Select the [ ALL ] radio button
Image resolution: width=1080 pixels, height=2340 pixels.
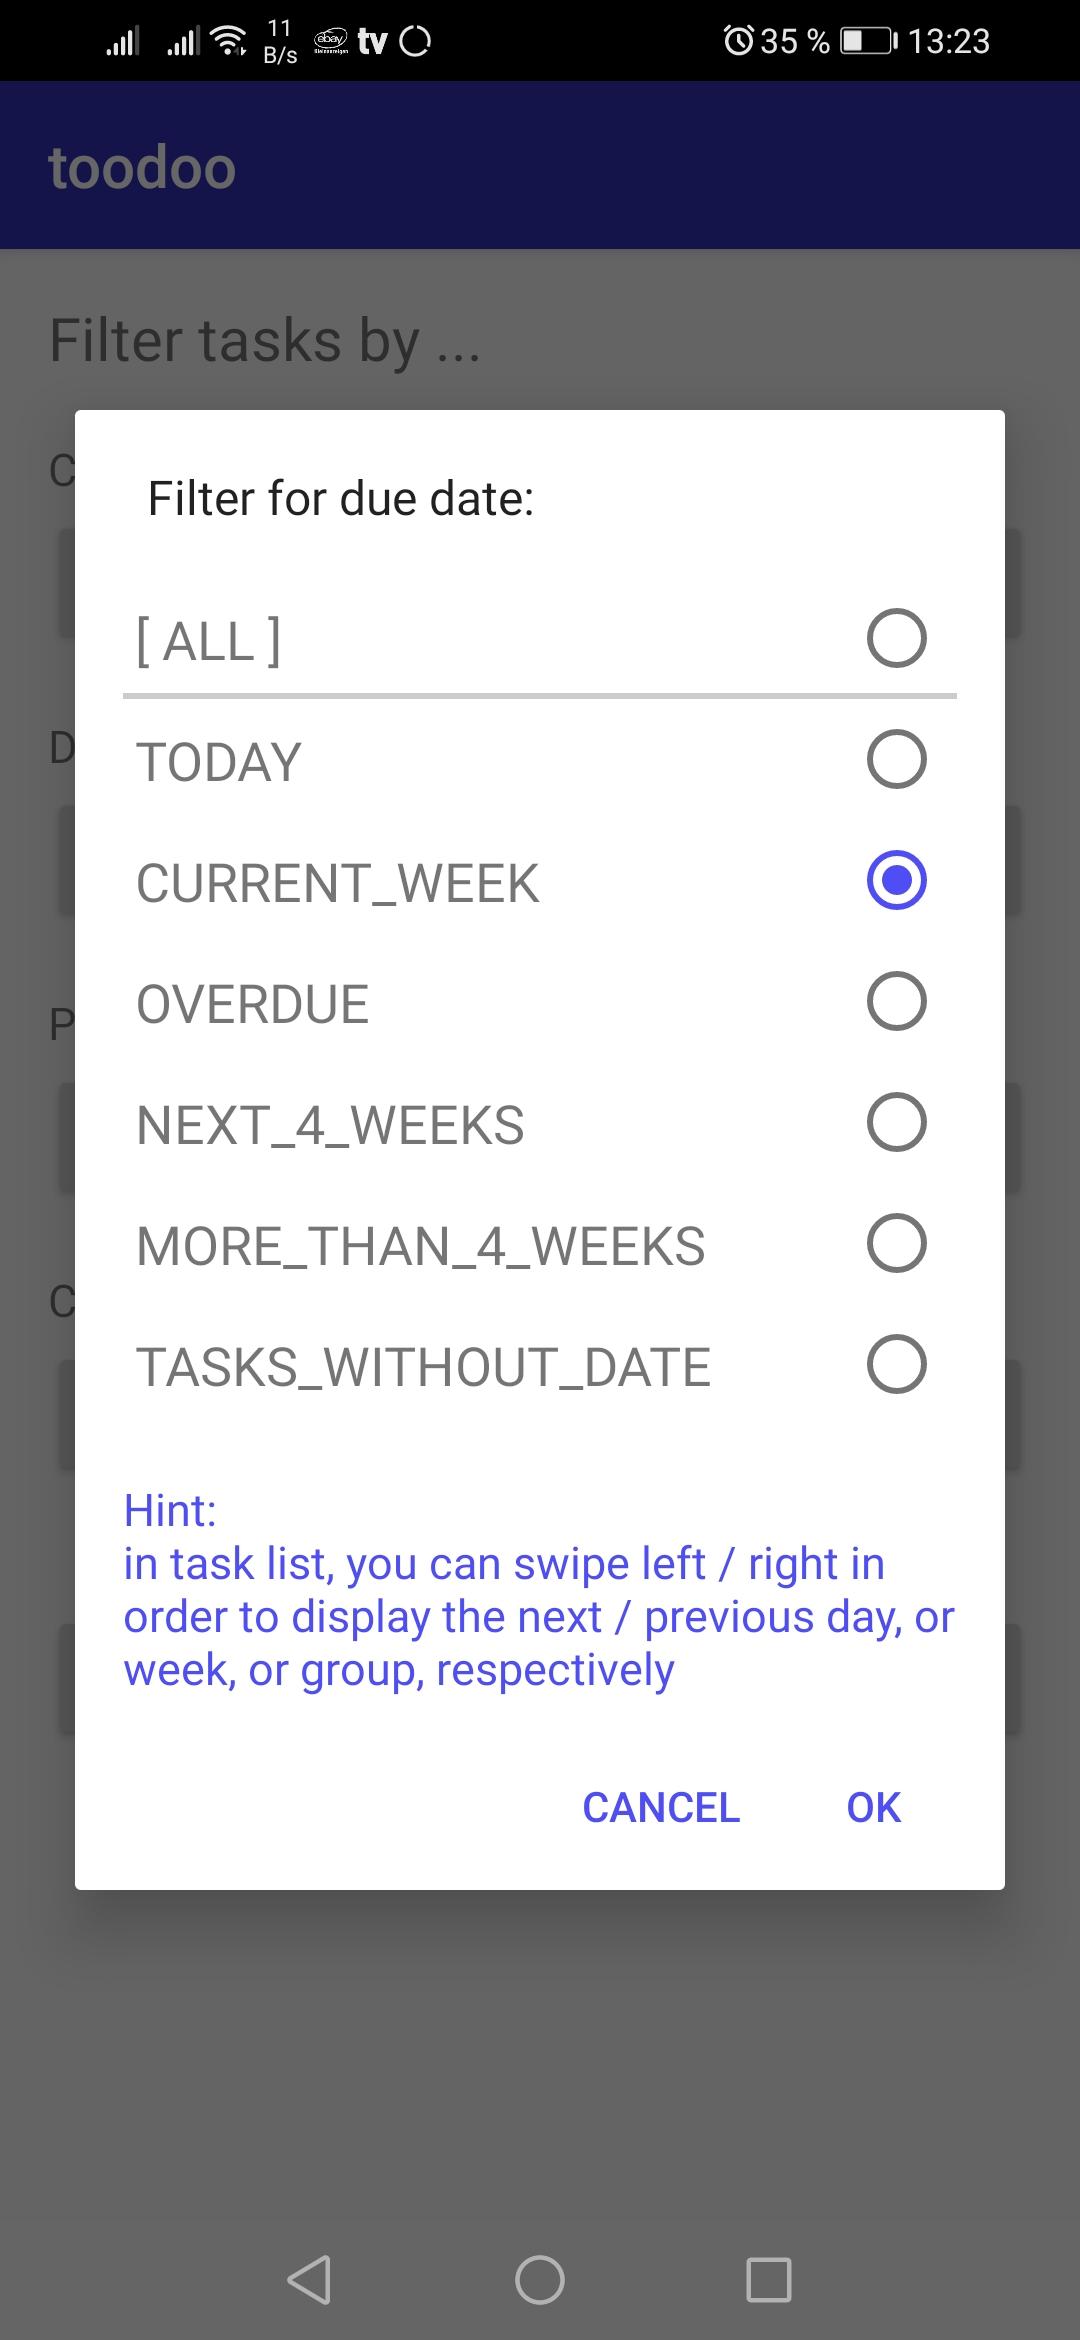pyautogui.click(x=896, y=638)
